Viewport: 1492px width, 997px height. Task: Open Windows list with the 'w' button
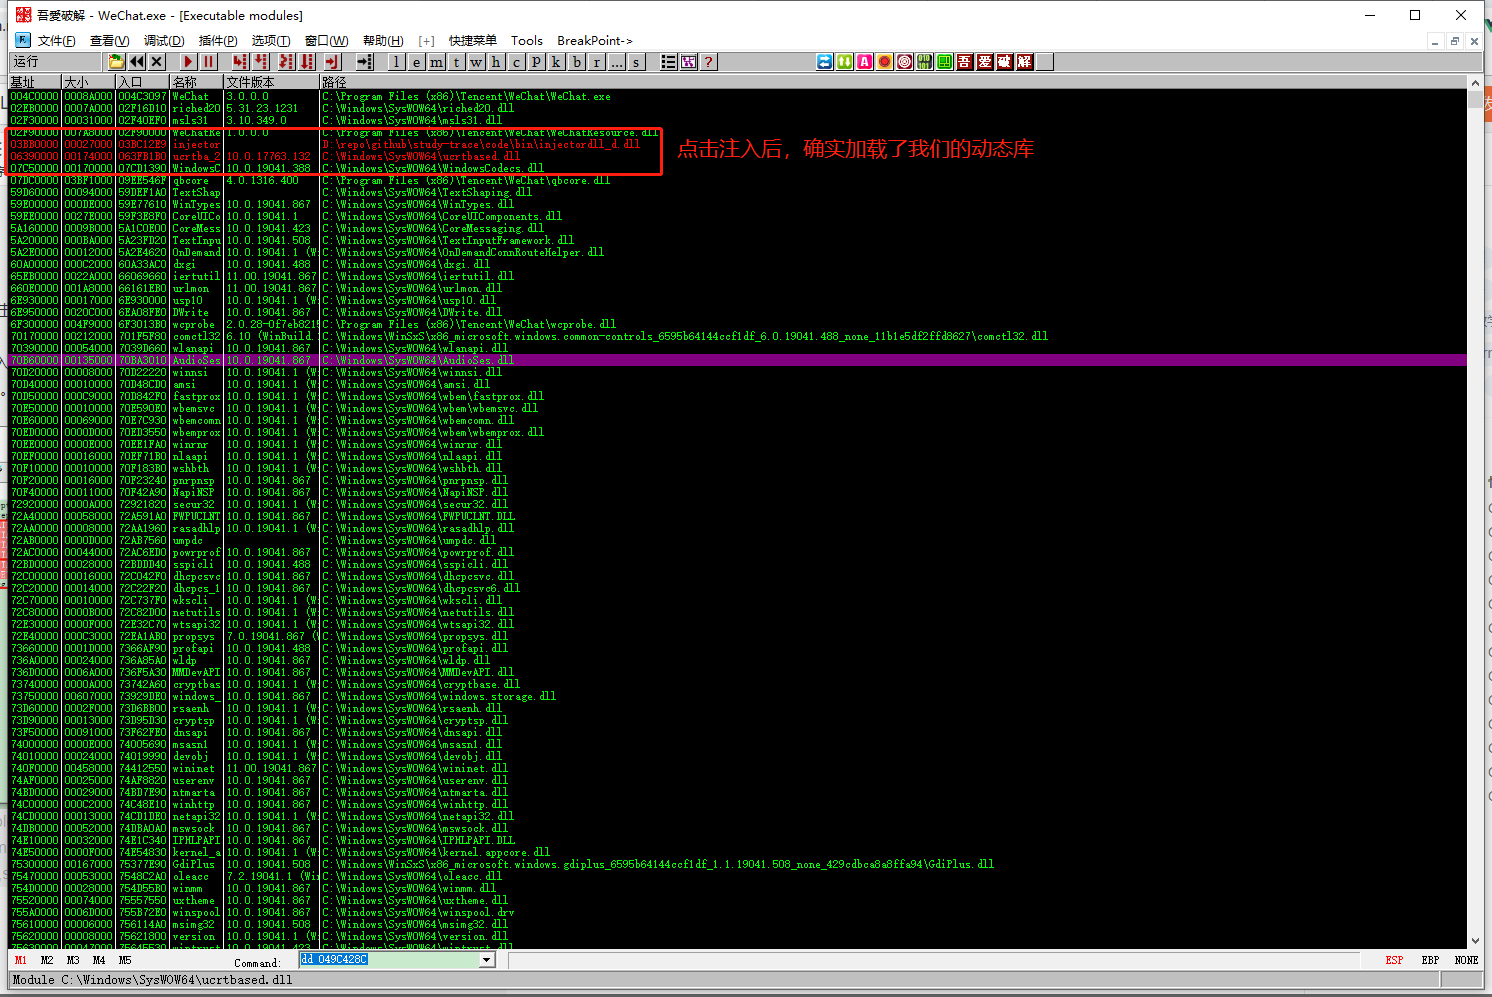coord(477,62)
